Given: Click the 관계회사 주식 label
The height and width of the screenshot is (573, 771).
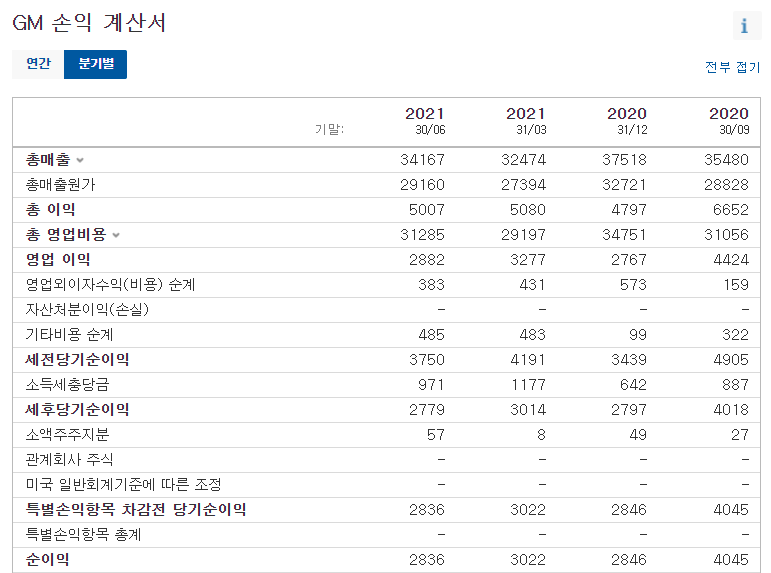Looking at the screenshot, I should coord(69,460).
